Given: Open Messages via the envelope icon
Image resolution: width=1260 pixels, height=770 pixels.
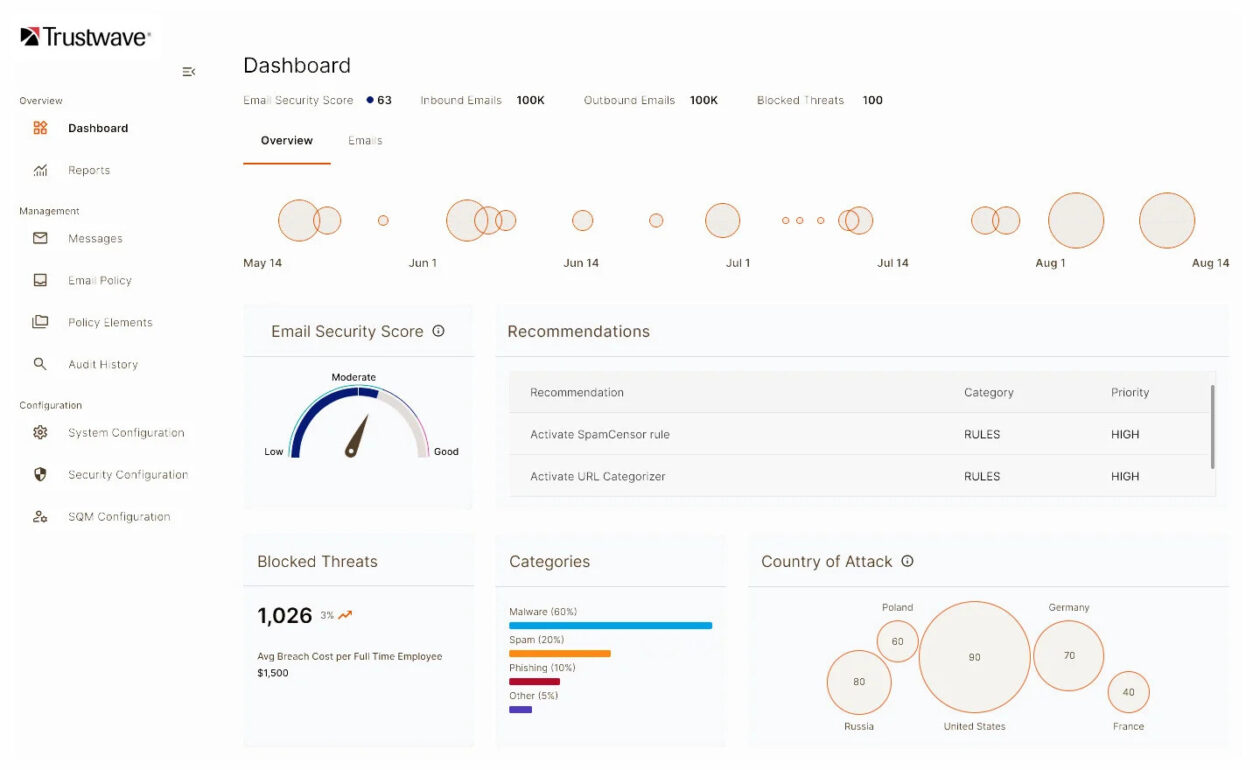Looking at the screenshot, I should 40,238.
